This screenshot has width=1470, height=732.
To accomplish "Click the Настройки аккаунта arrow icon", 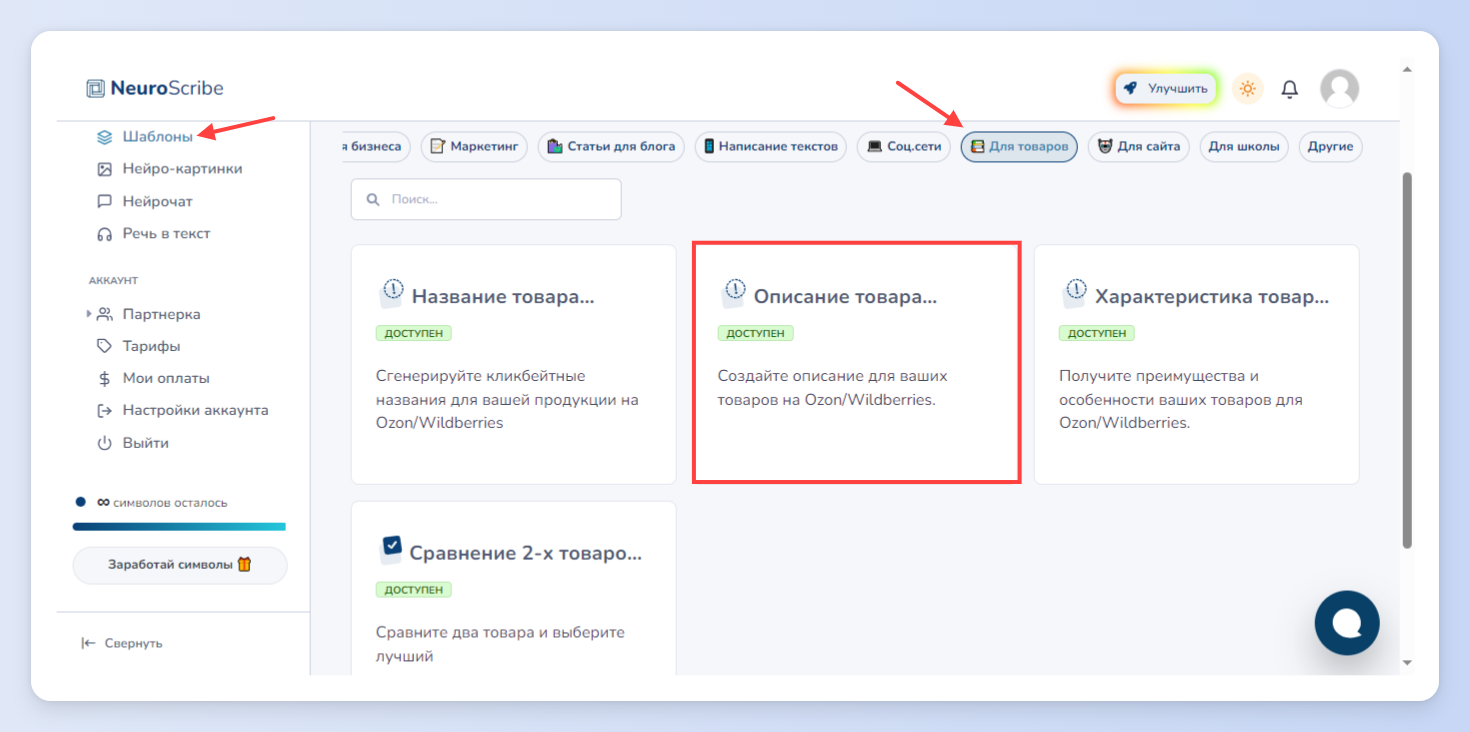I will pos(104,410).
